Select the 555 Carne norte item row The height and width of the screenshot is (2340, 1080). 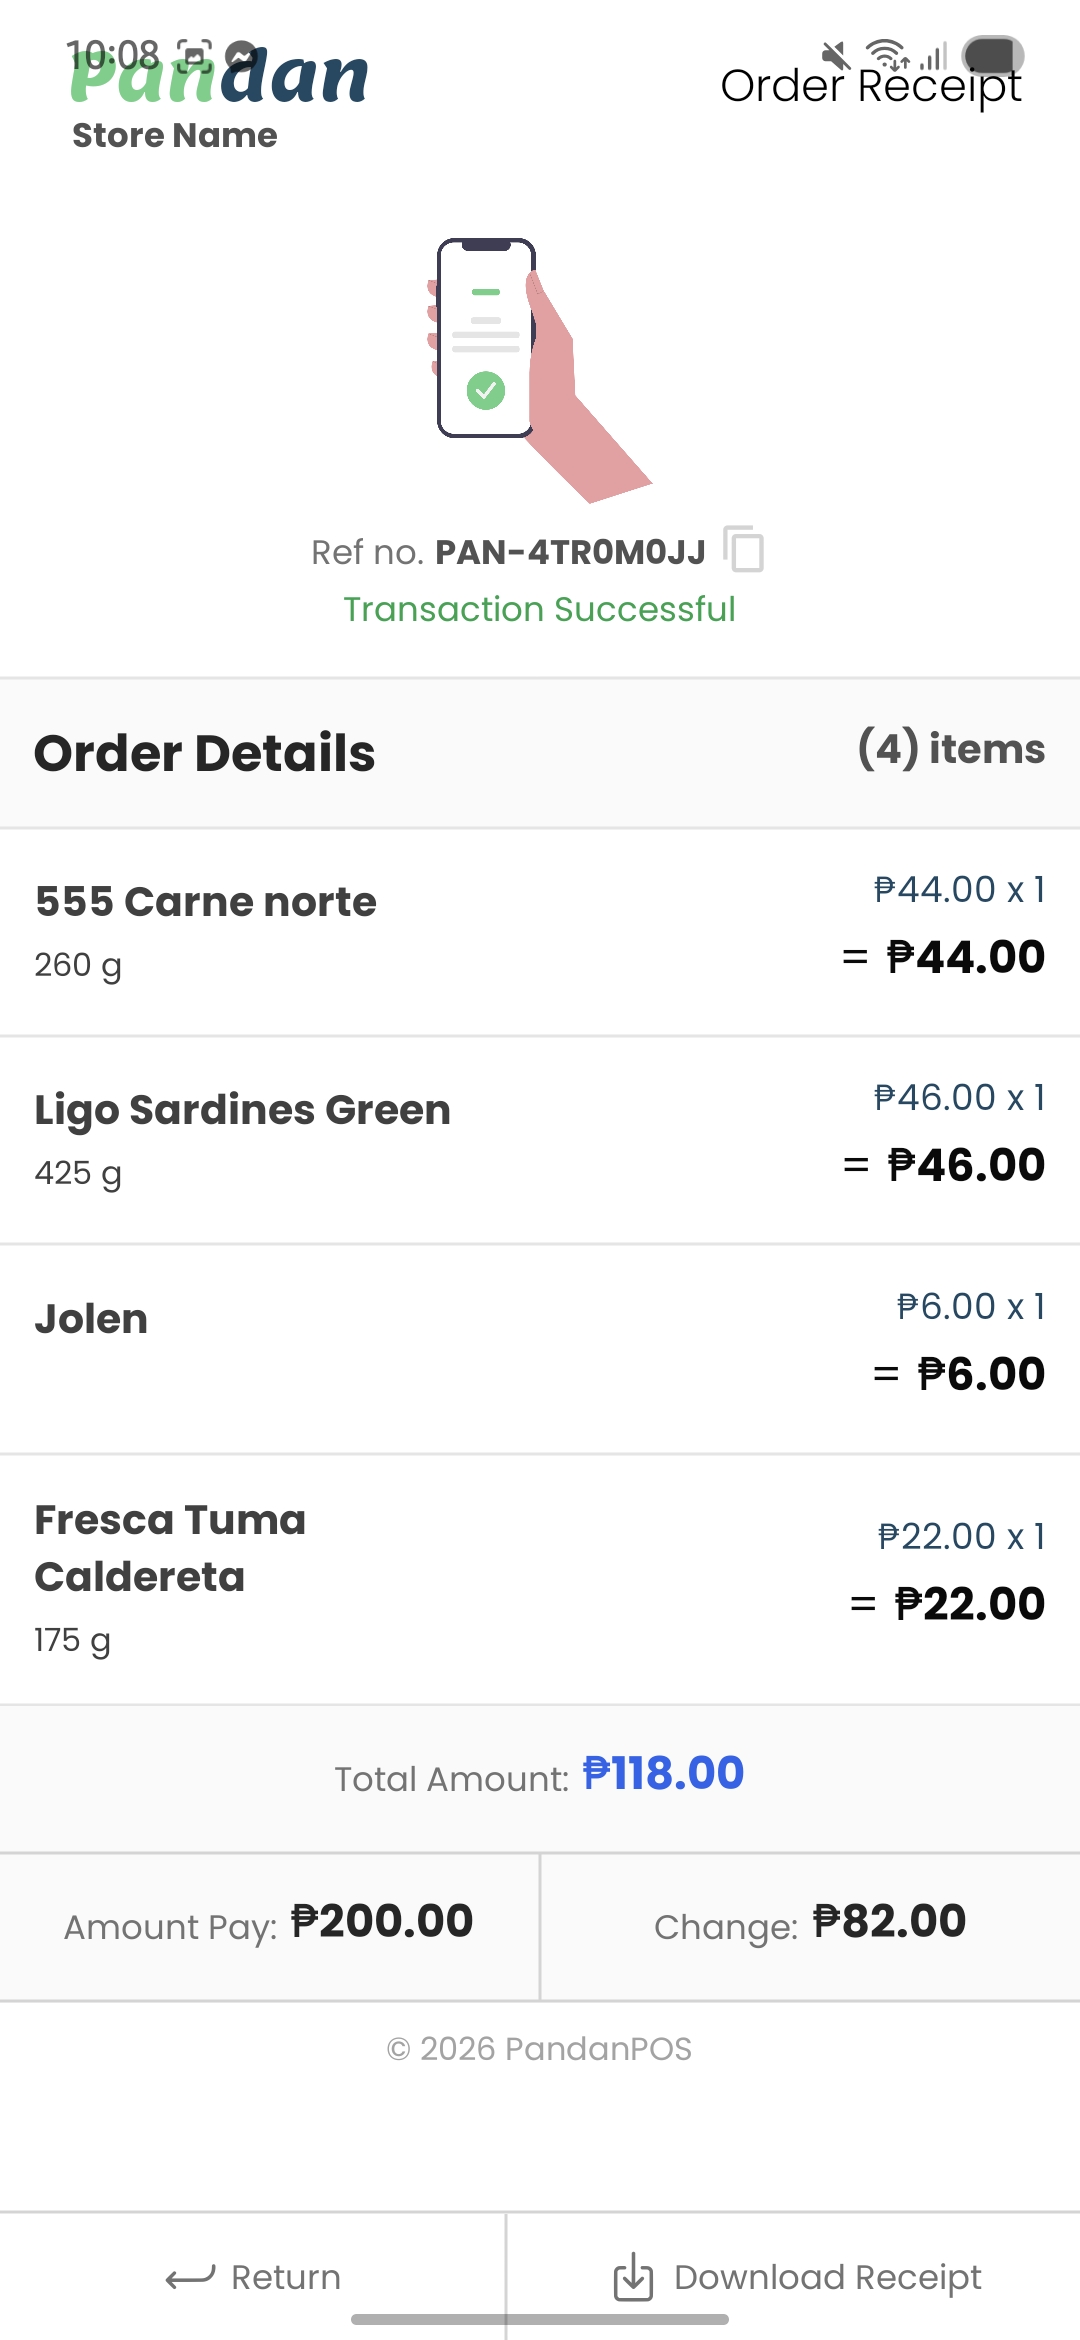pos(540,932)
